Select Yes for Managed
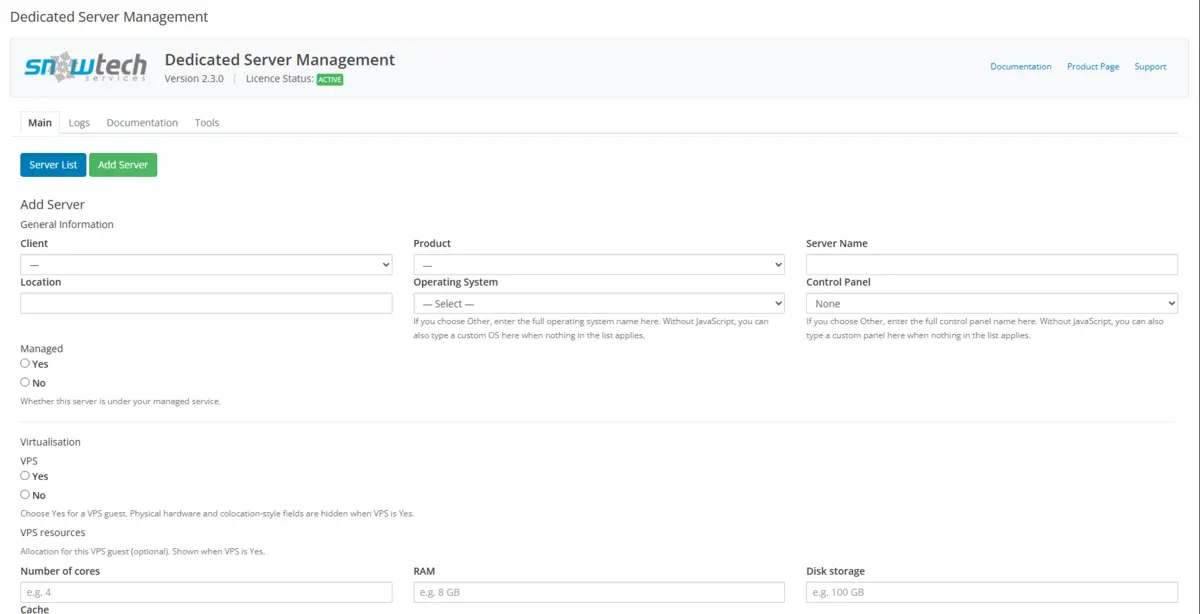The height and width of the screenshot is (614, 1200). (x=25, y=364)
